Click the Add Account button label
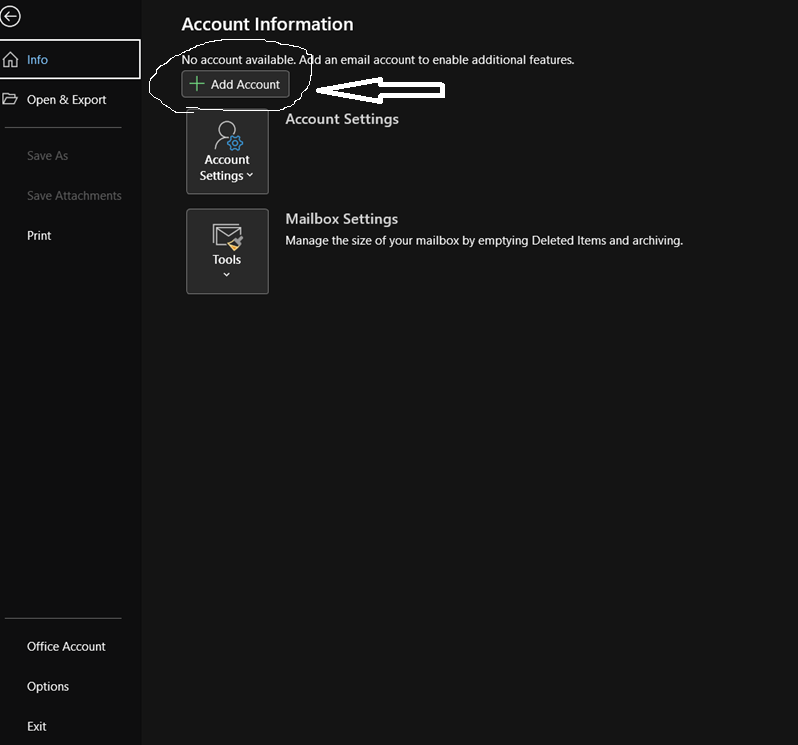This screenshot has width=798, height=745. click(x=245, y=84)
